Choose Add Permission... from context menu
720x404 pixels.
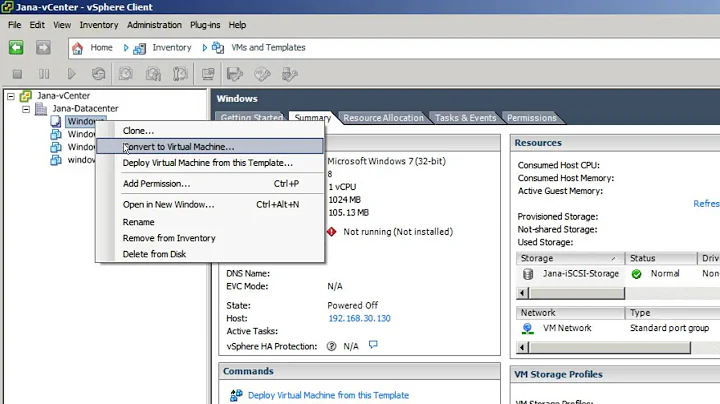(x=210, y=184)
